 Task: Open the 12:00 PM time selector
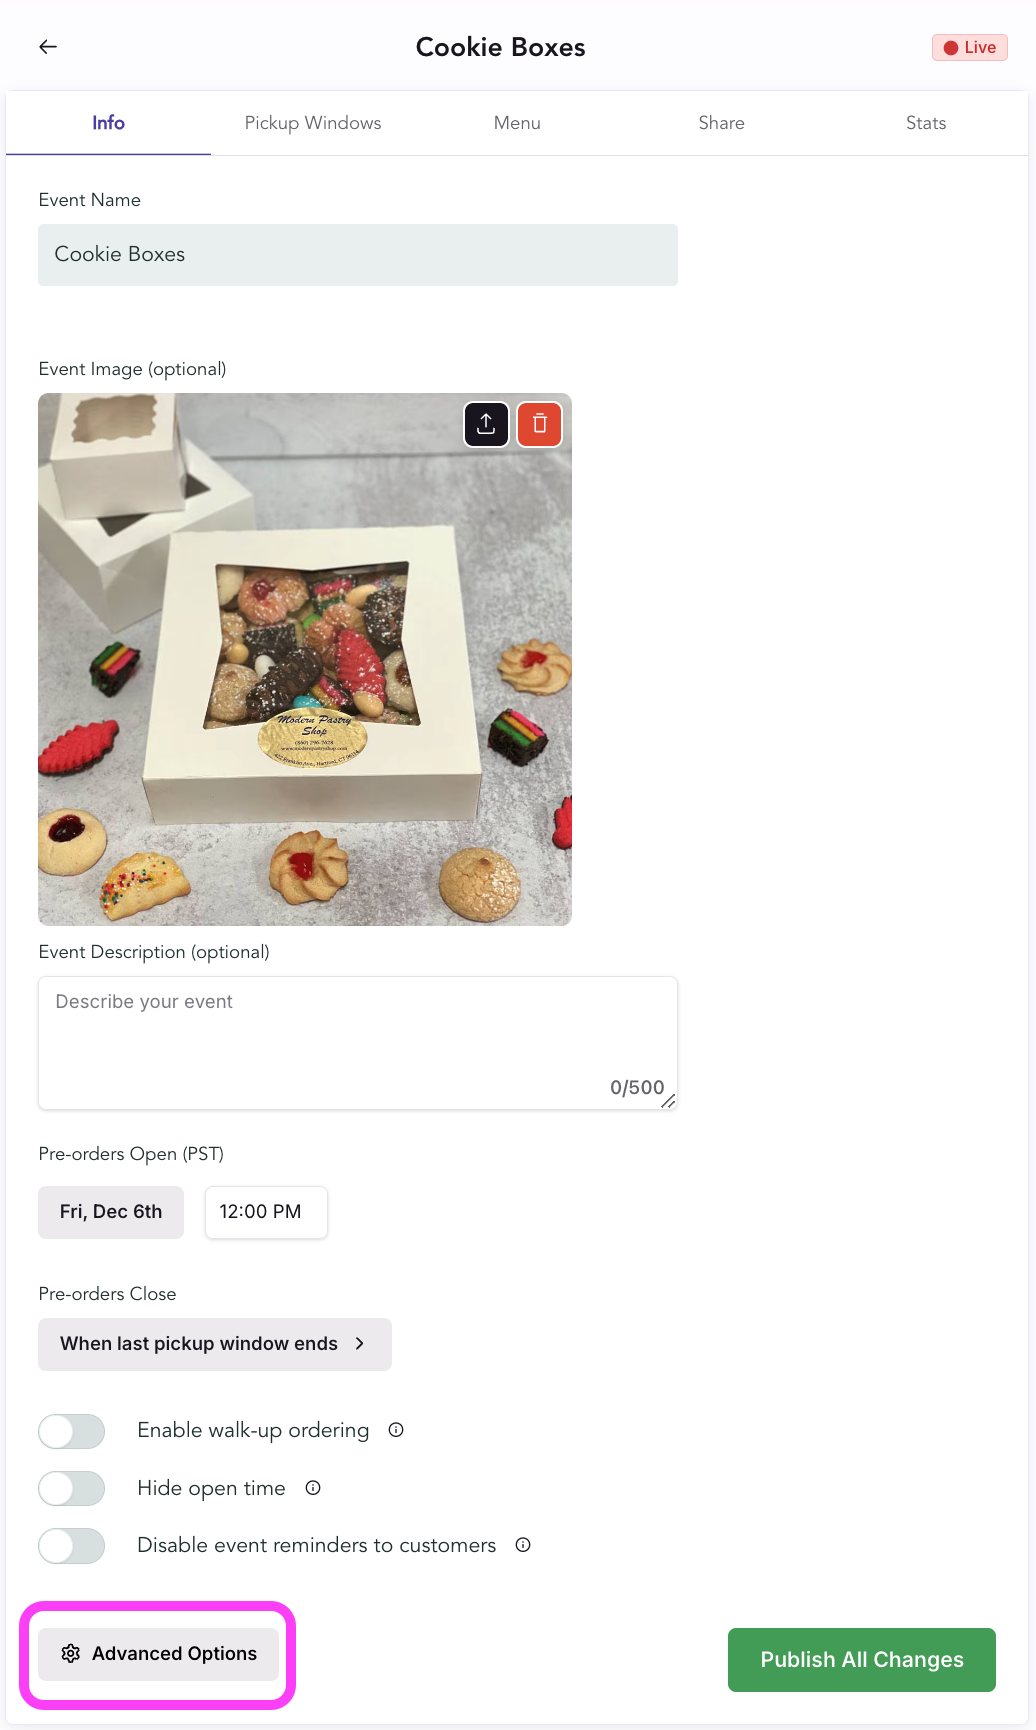266,1212
